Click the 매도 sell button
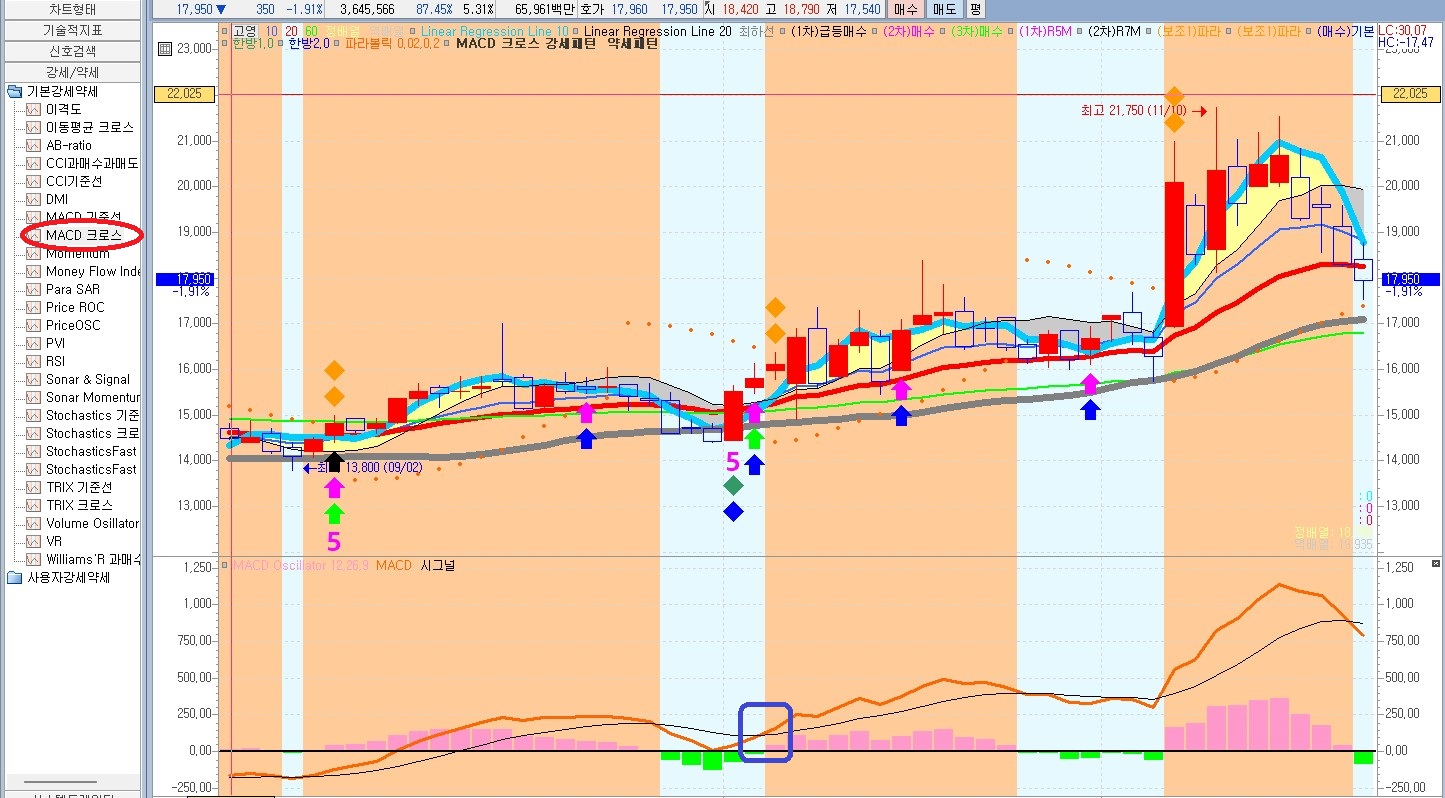The height and width of the screenshot is (798, 1445). click(x=944, y=9)
